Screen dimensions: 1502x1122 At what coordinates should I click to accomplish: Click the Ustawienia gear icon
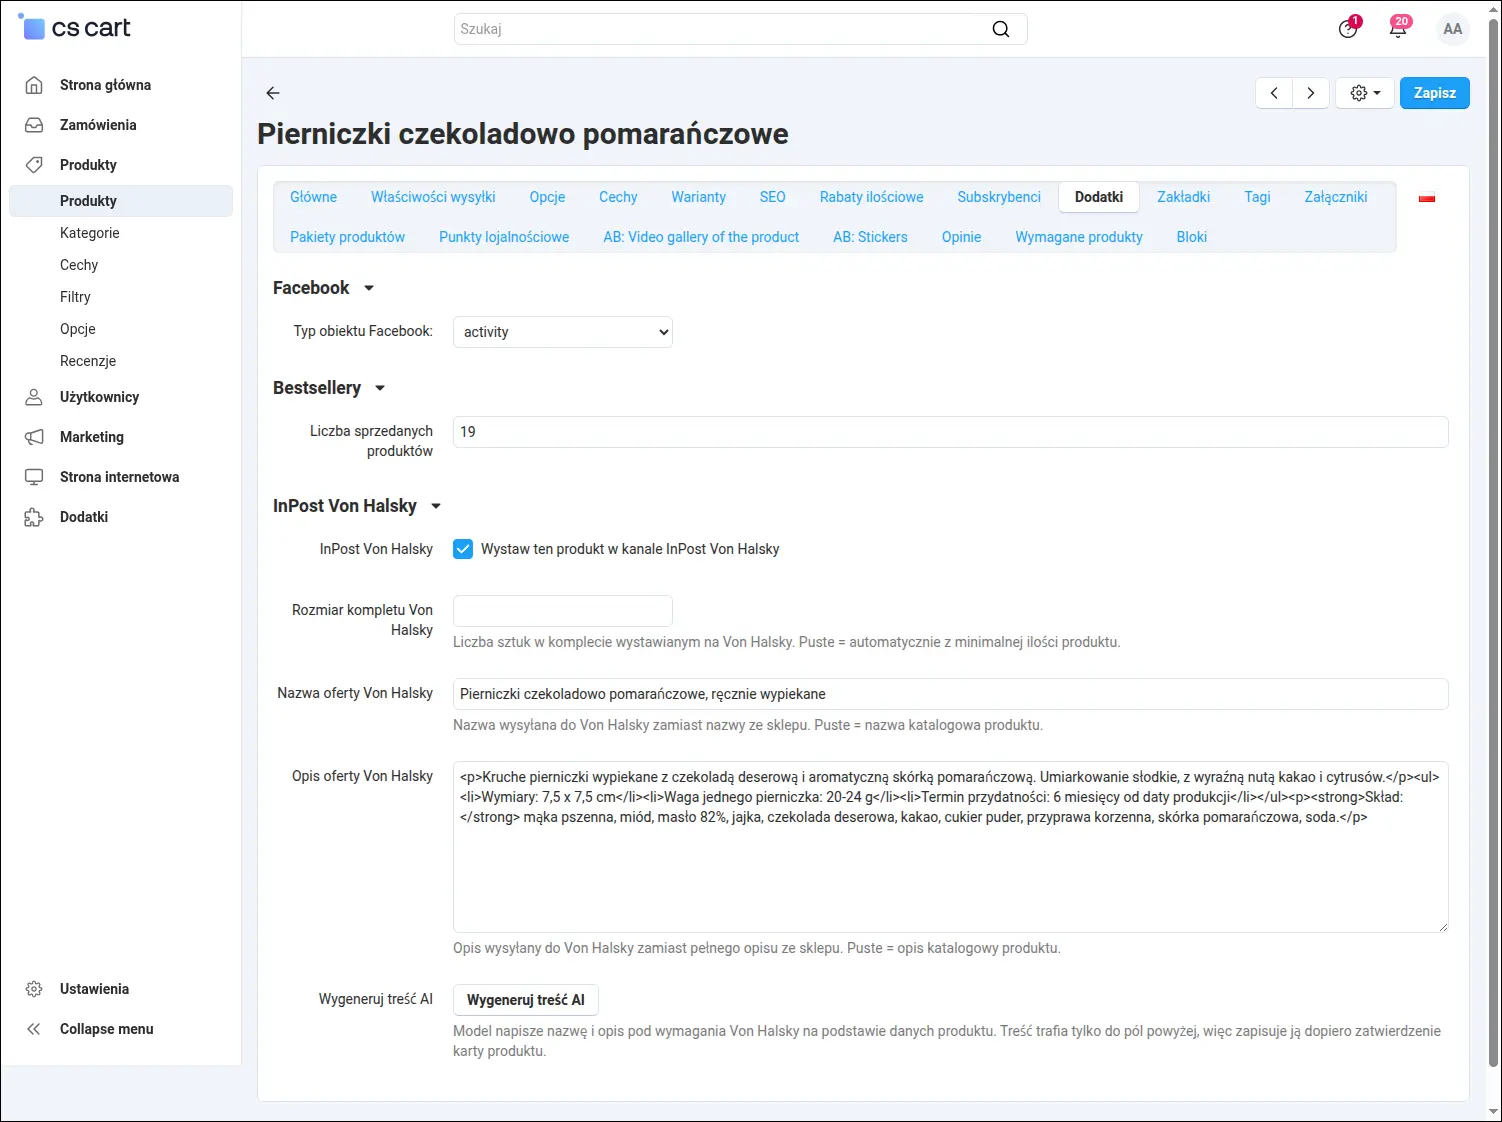34,989
